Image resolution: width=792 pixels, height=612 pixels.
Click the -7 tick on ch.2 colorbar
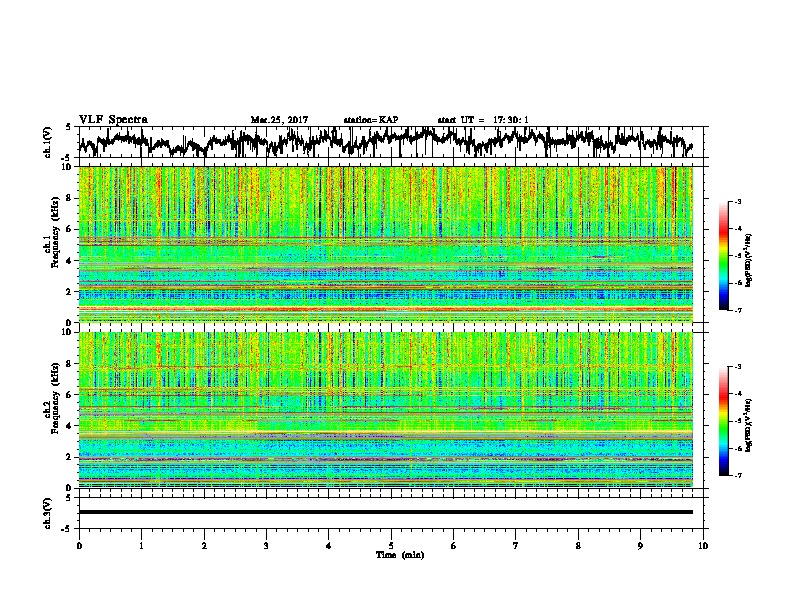(x=738, y=475)
